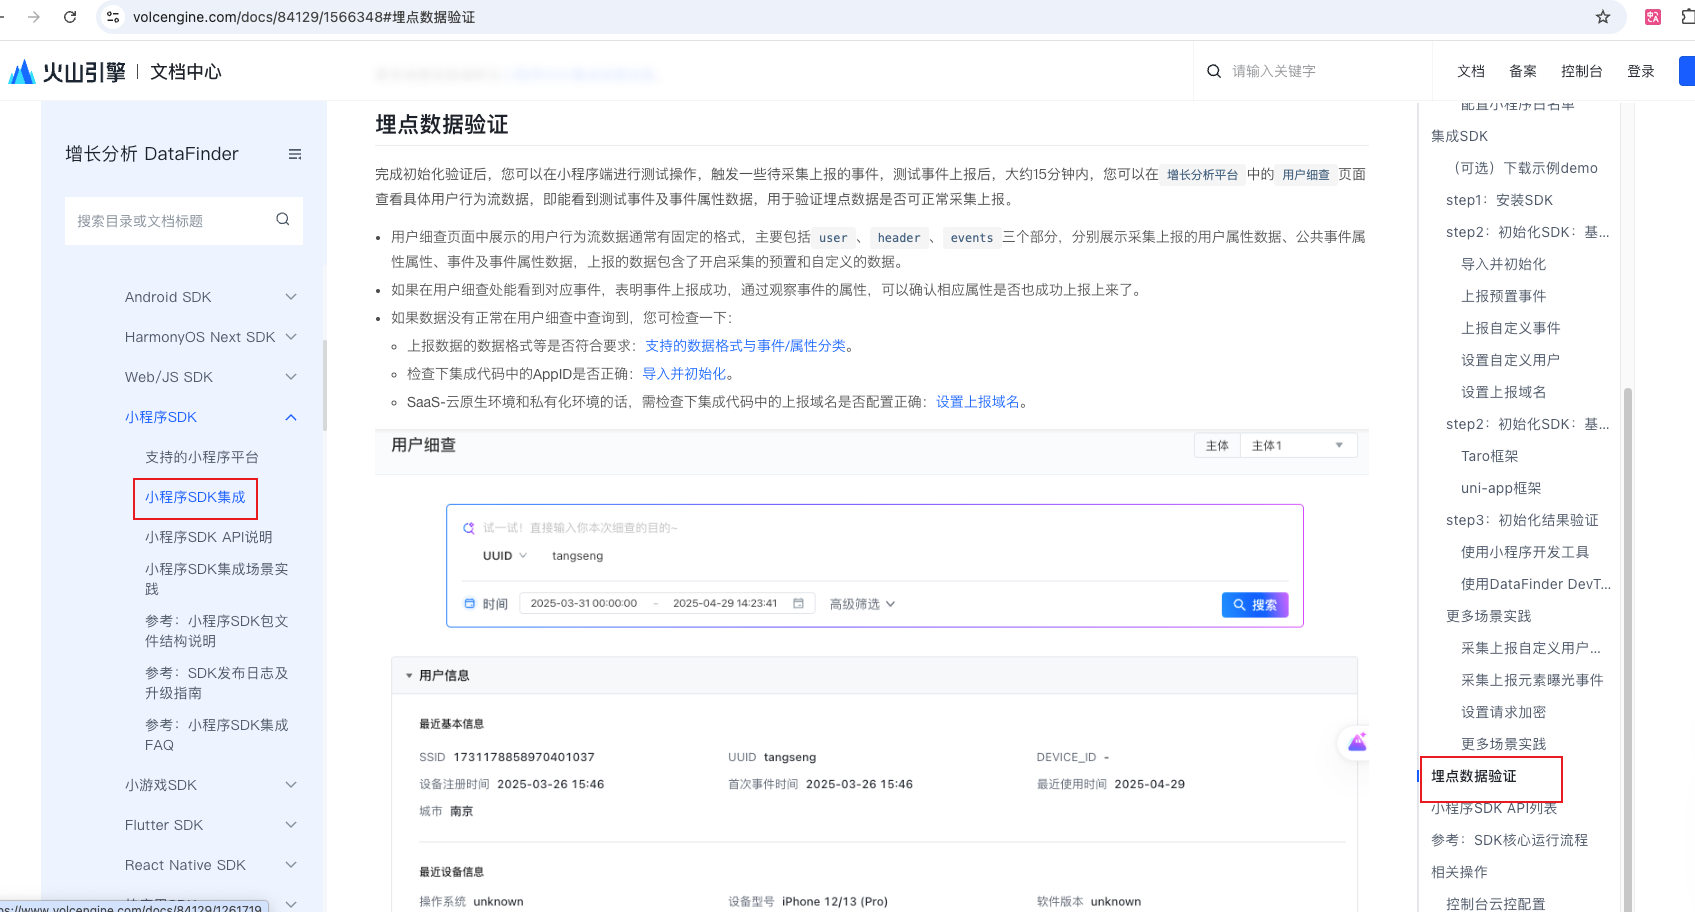Go to 文档中心 home
This screenshot has height=912, width=1695.
[186, 72]
